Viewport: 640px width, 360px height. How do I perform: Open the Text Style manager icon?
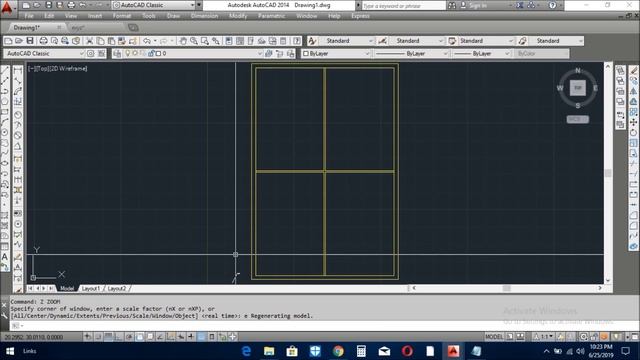click(x=312, y=41)
